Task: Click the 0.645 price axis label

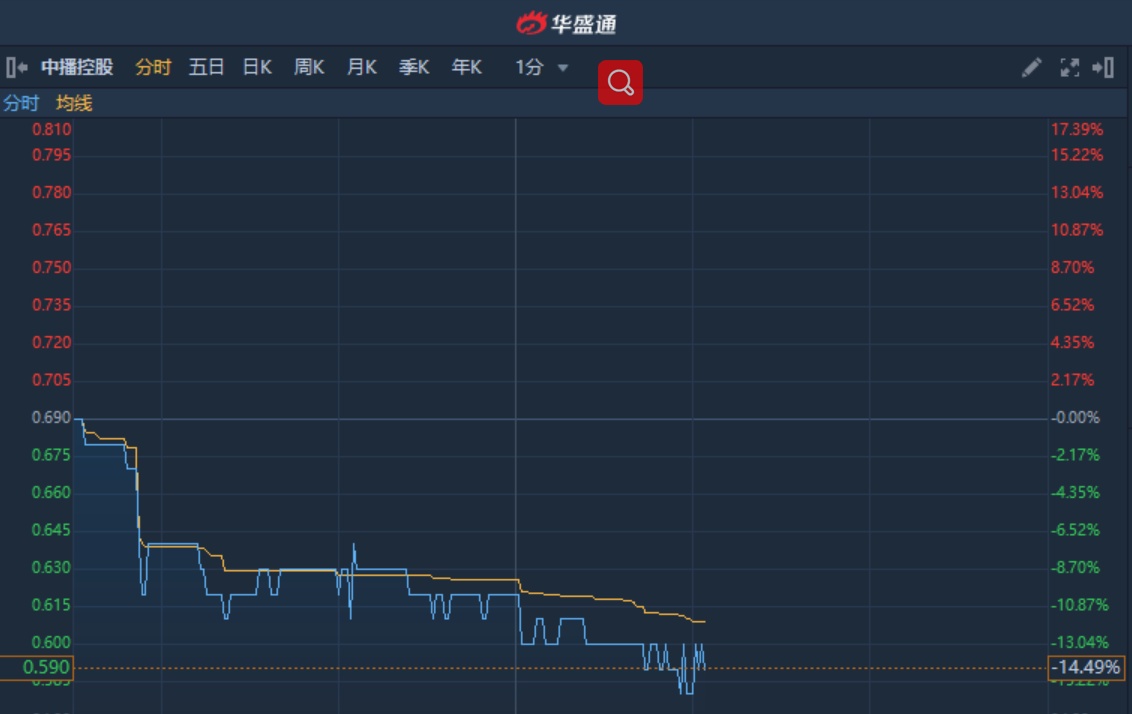Action: coord(51,531)
